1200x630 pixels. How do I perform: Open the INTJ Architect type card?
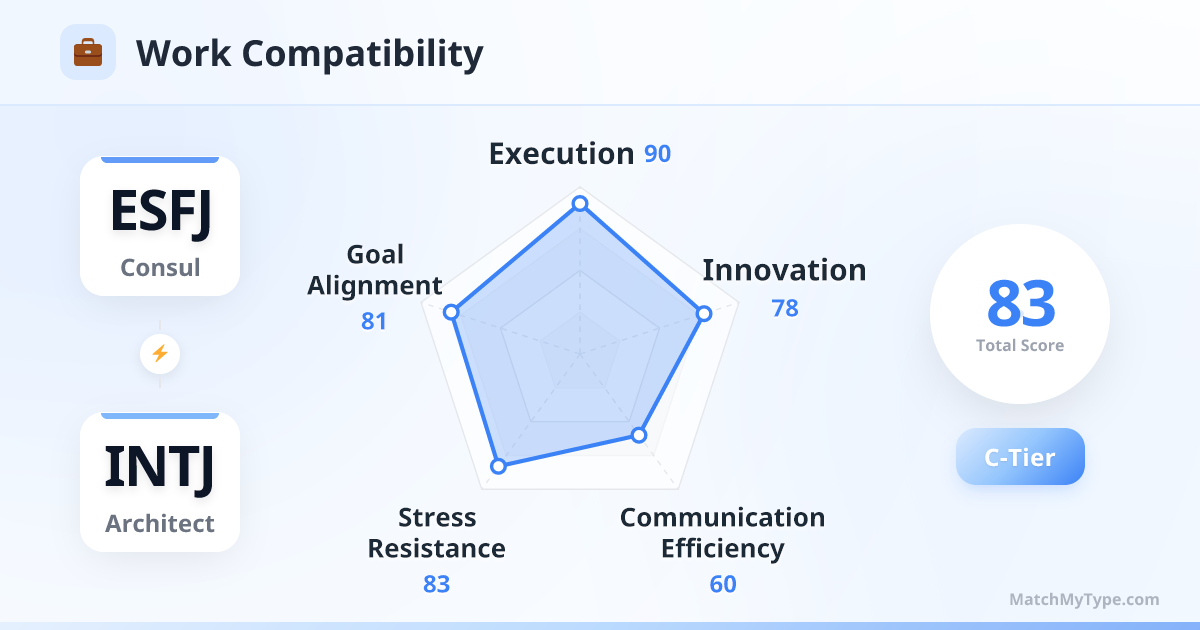click(160, 482)
